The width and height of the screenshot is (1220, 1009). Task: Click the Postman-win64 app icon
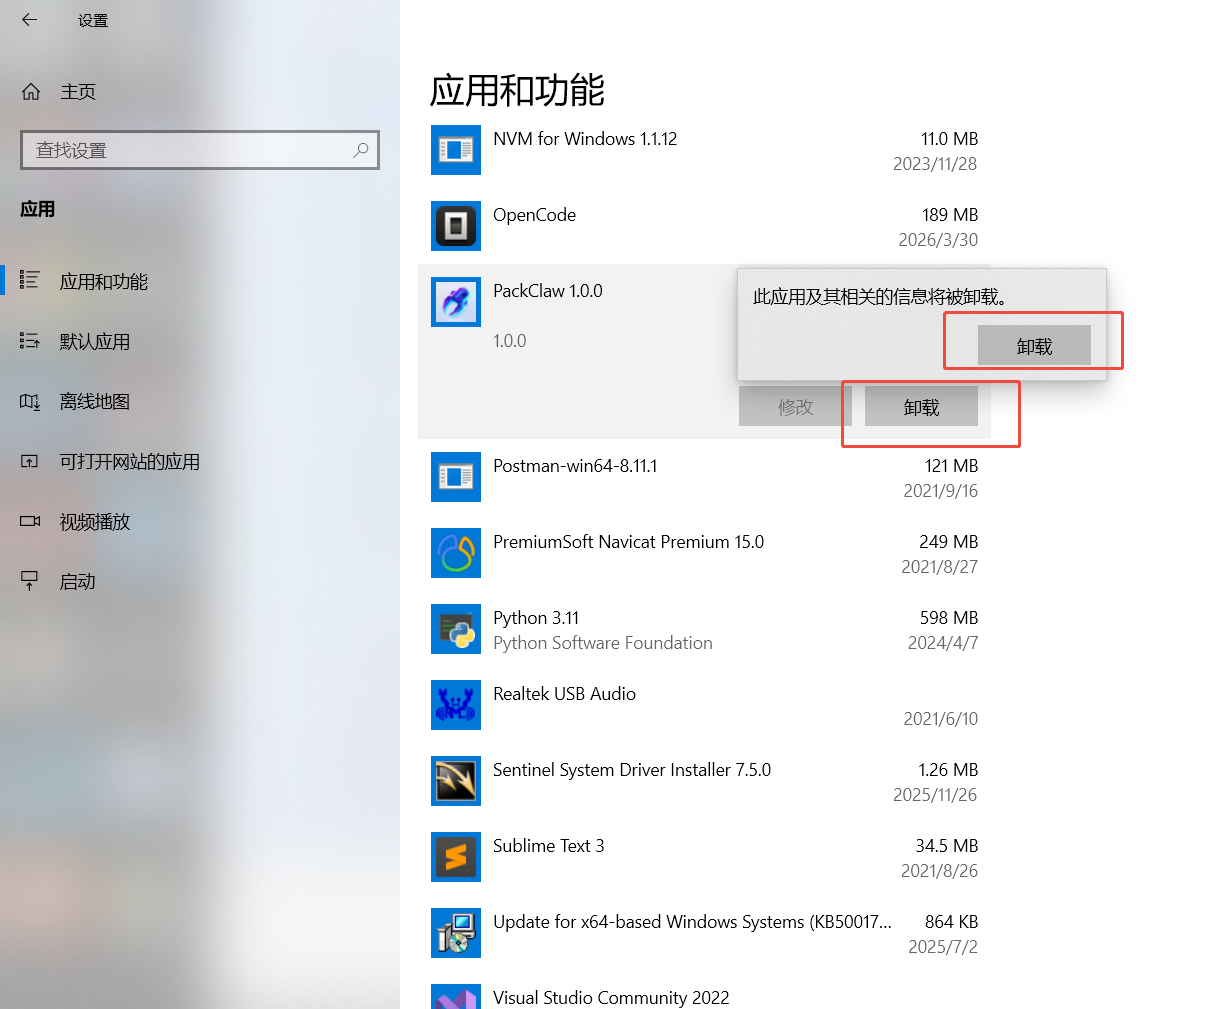tap(456, 477)
